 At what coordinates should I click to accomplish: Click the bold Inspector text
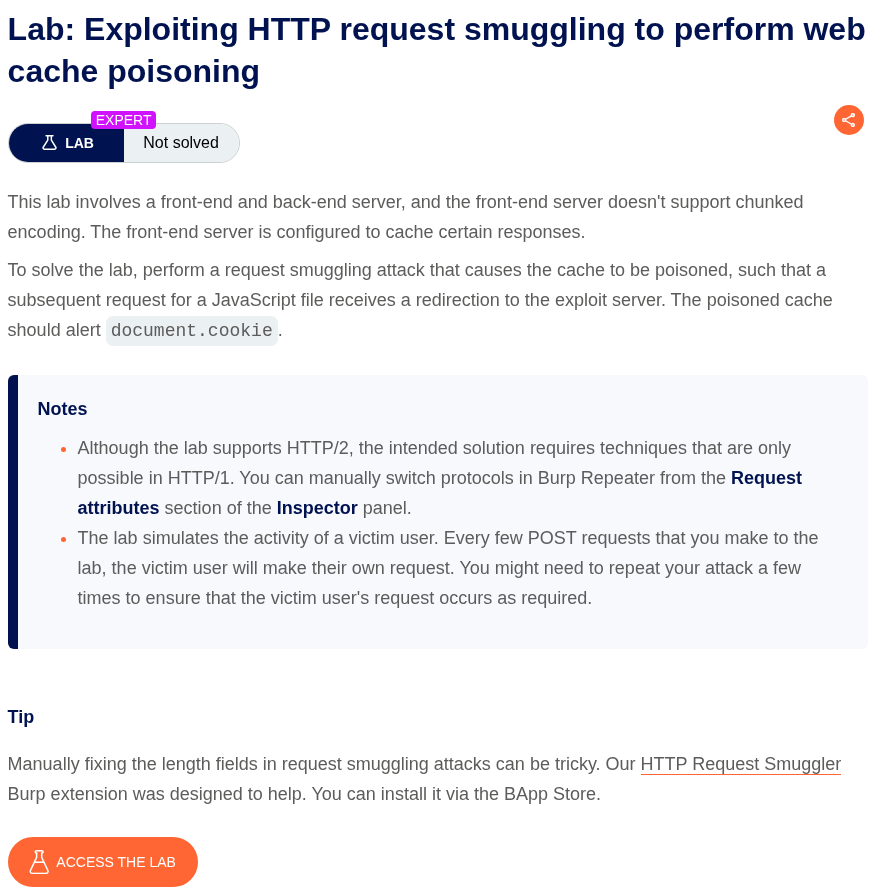tap(317, 508)
